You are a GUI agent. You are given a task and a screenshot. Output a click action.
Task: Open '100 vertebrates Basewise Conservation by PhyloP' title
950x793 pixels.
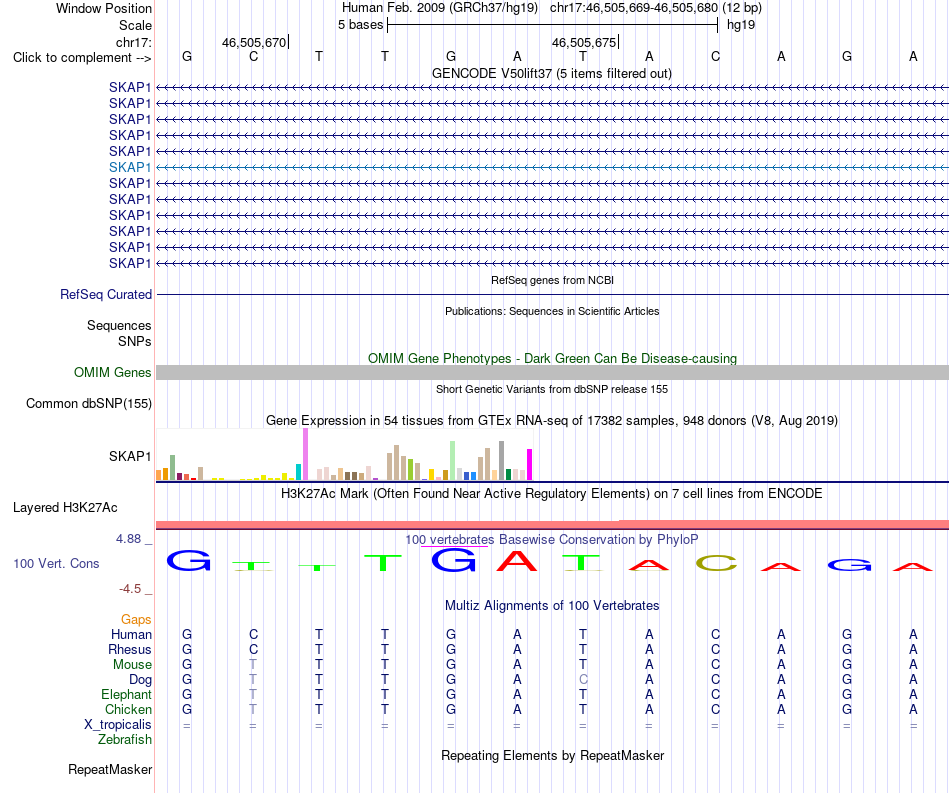(x=552, y=539)
